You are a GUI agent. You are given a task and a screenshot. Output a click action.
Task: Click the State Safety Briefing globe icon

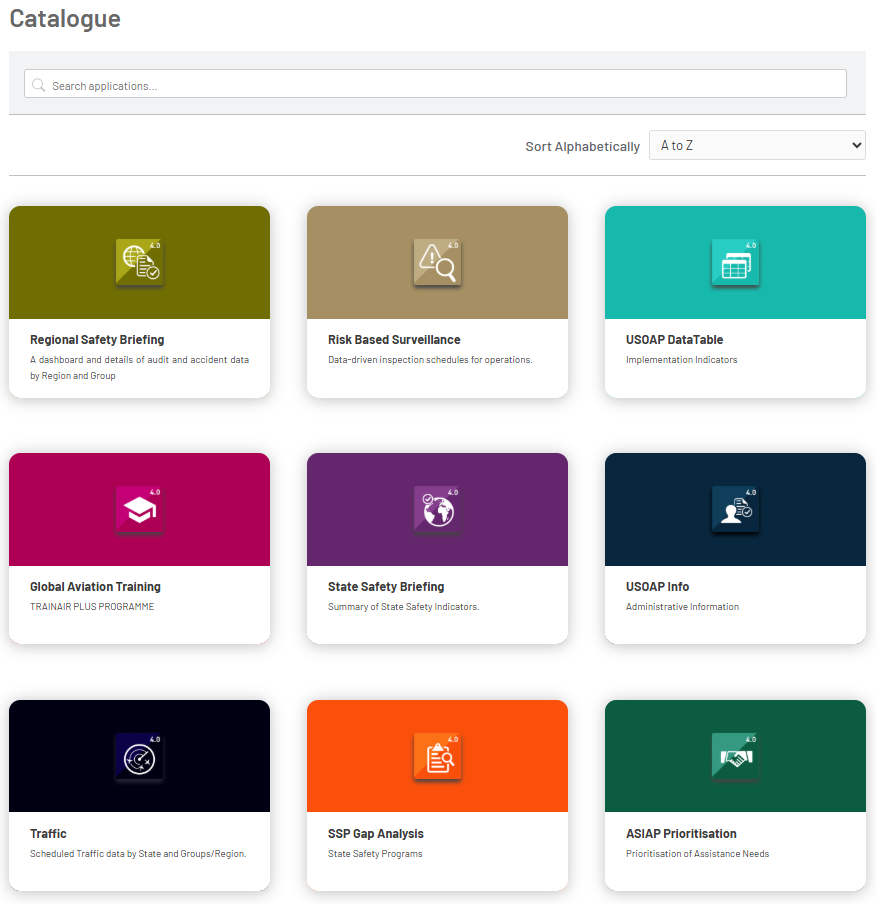437,510
